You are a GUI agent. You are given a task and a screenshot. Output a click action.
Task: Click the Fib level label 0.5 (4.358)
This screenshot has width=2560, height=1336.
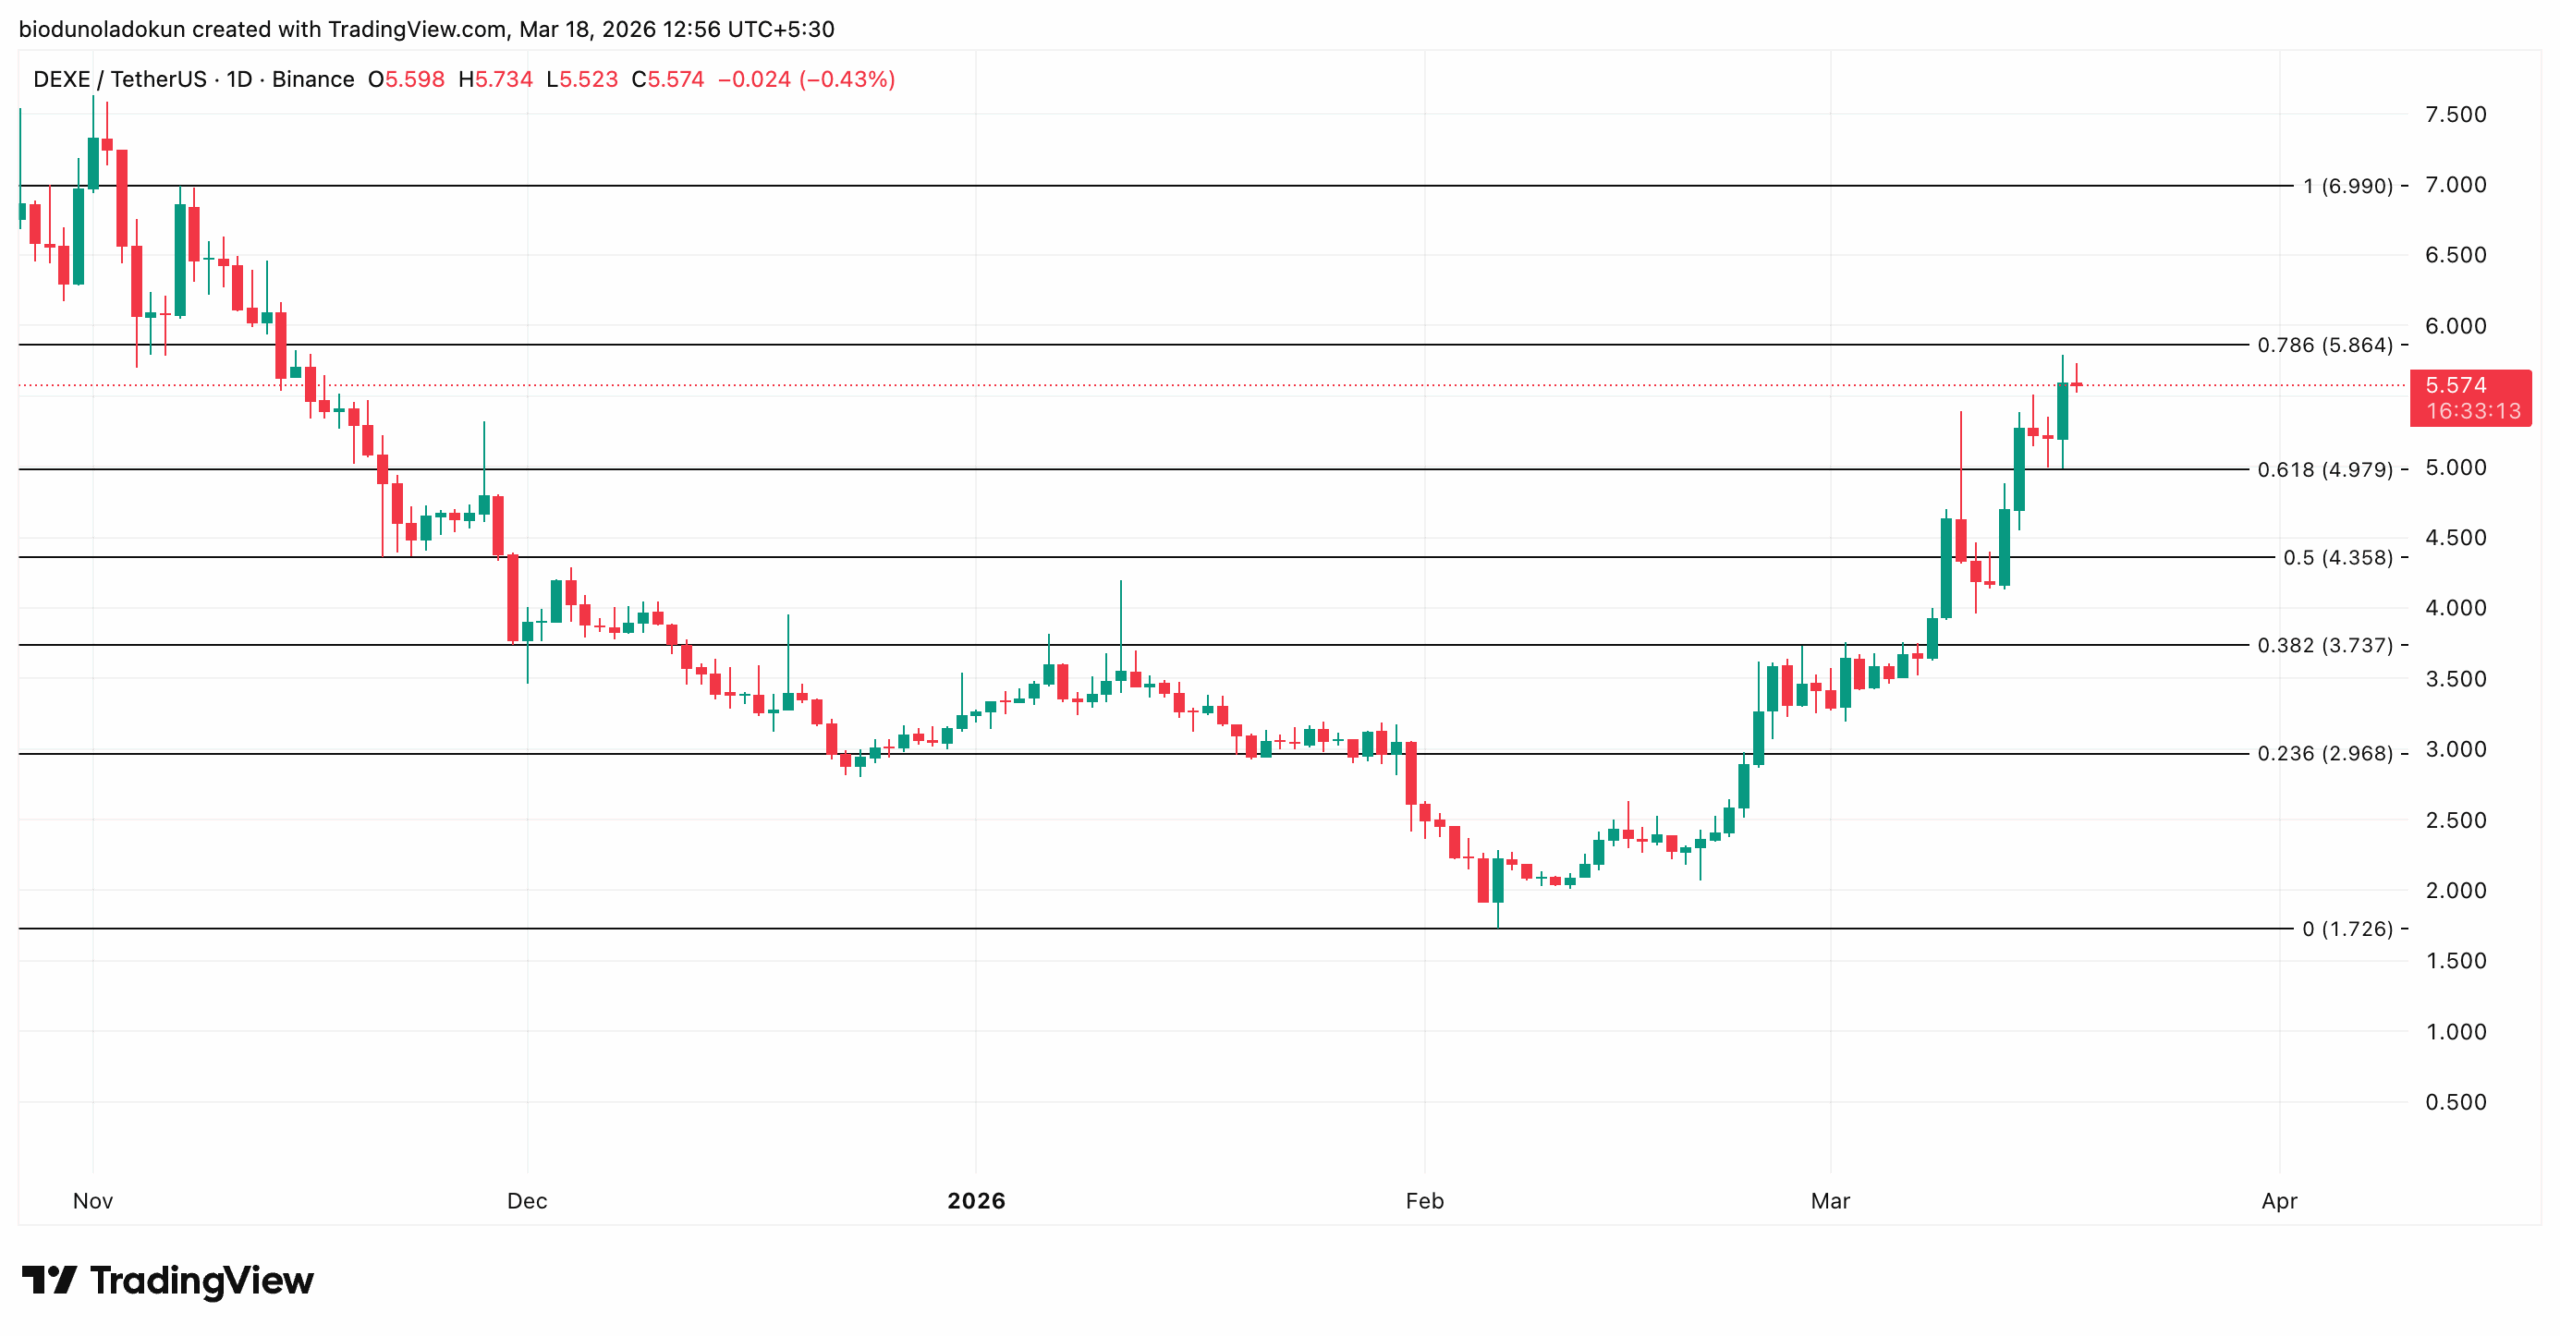point(2338,557)
